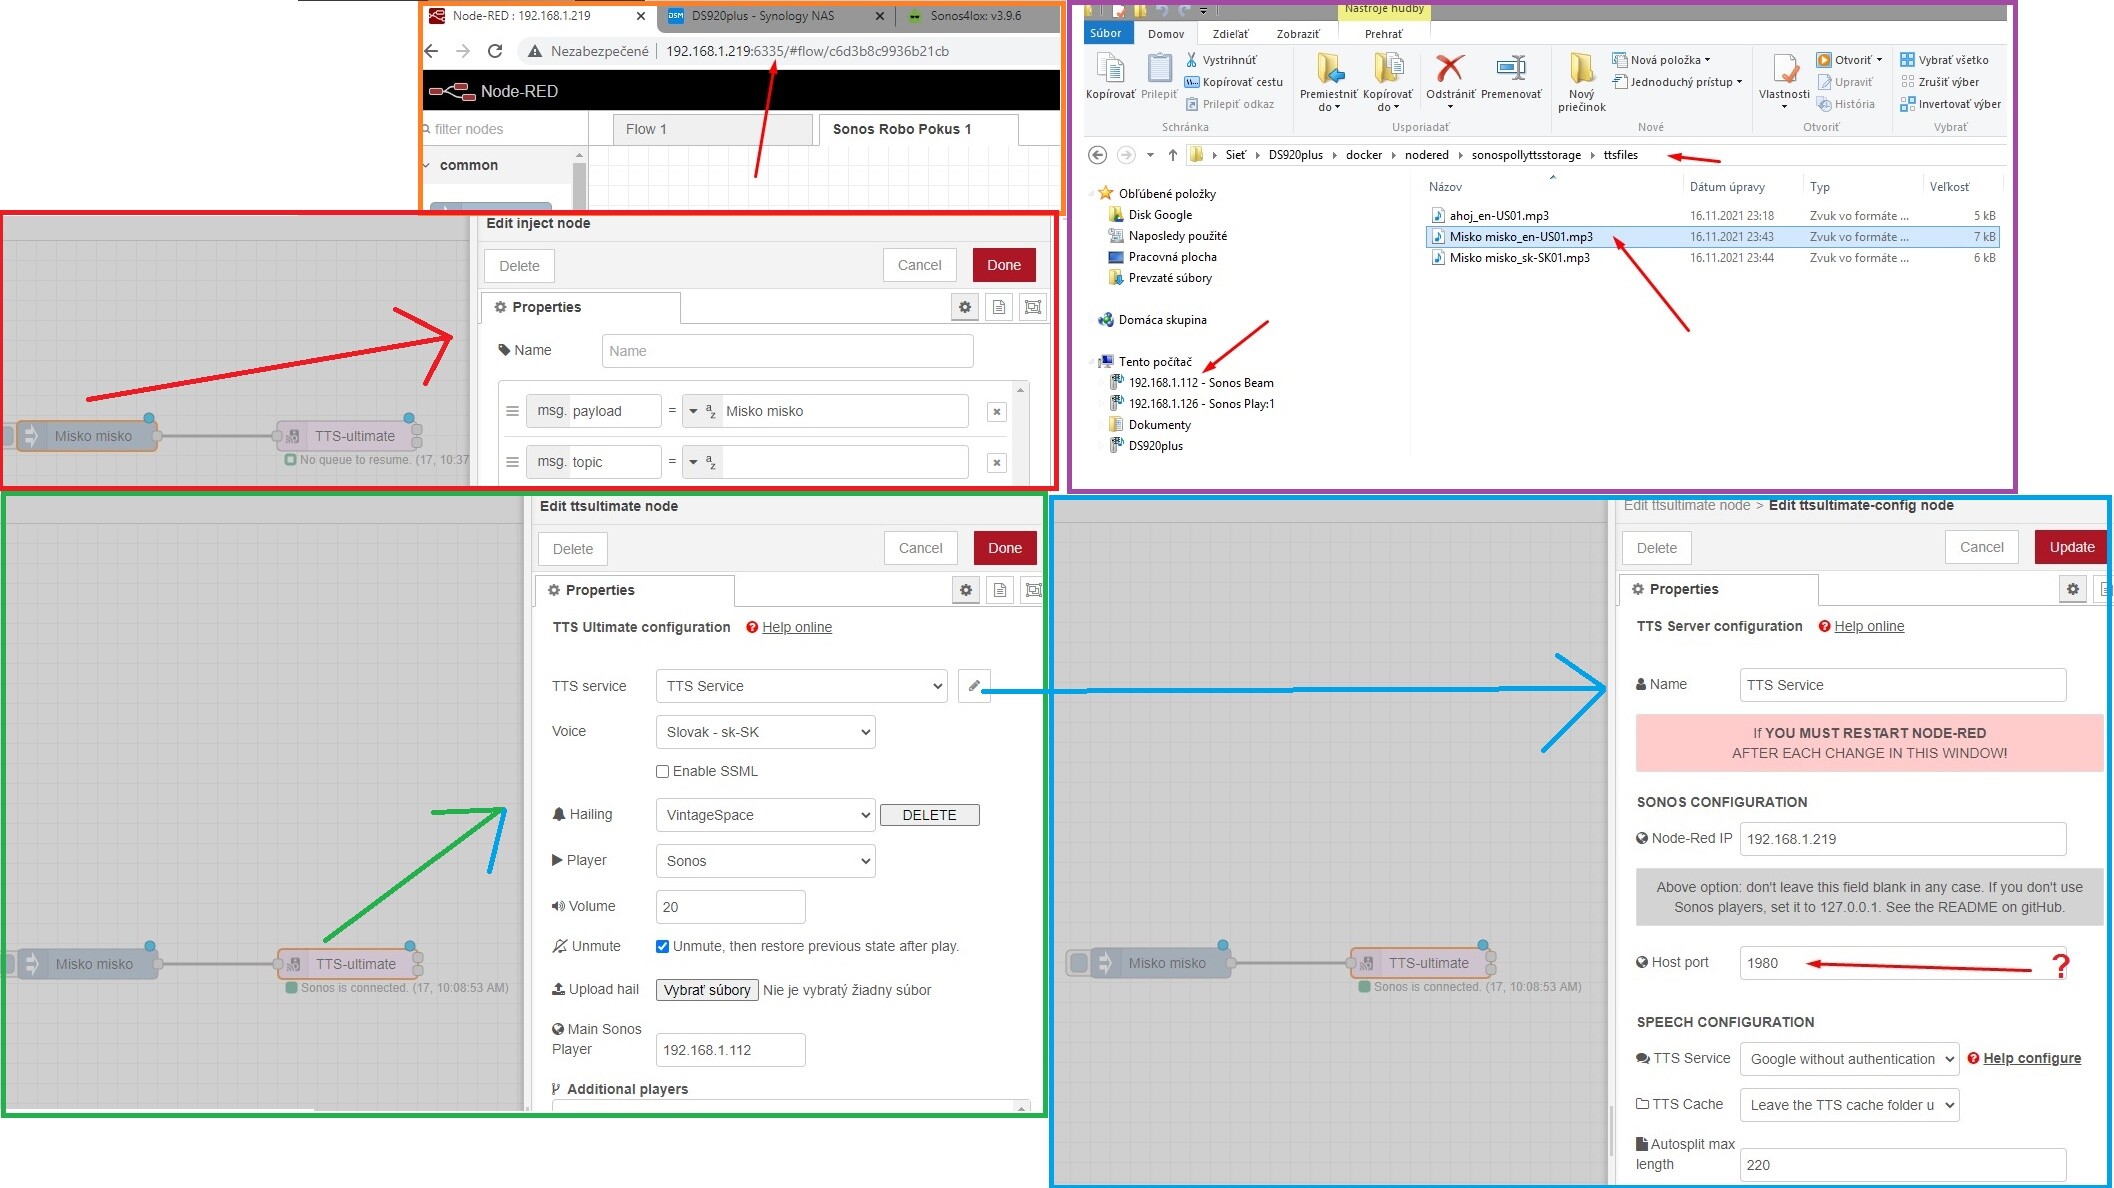Click the Nový priečinok folder icon

click(1581, 69)
